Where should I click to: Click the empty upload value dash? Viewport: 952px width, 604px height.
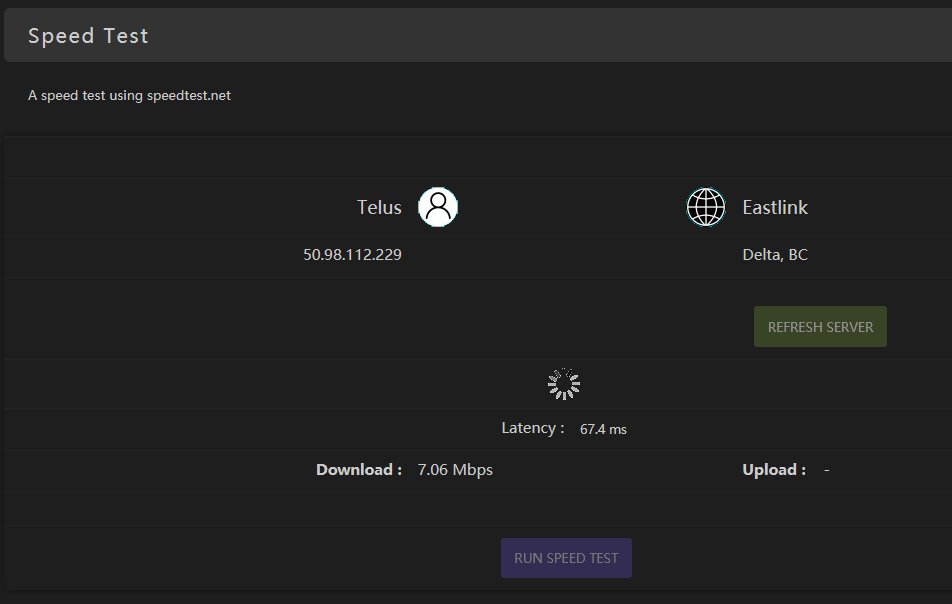point(827,470)
